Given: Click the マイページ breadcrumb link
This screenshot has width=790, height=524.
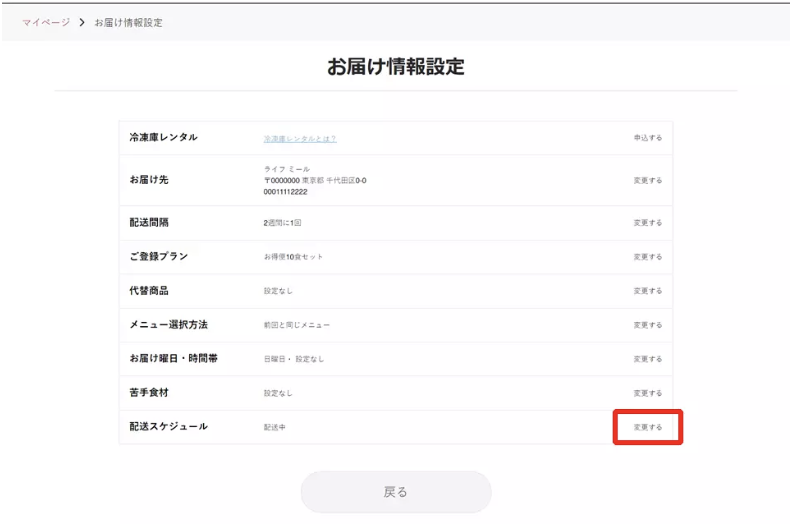Looking at the screenshot, I should click(46, 22).
